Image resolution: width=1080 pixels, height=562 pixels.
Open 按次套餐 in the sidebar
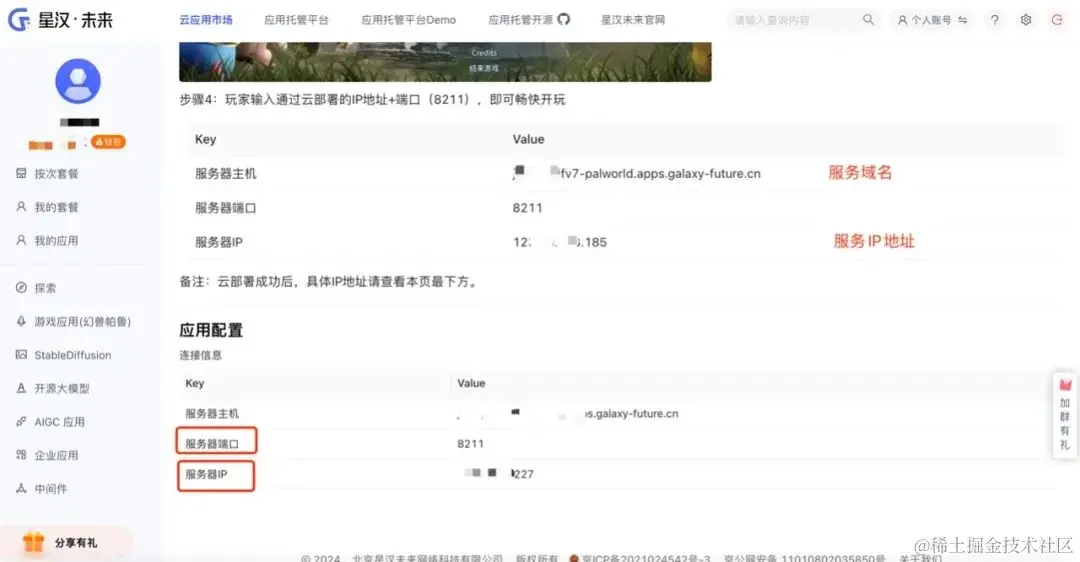coord(56,174)
